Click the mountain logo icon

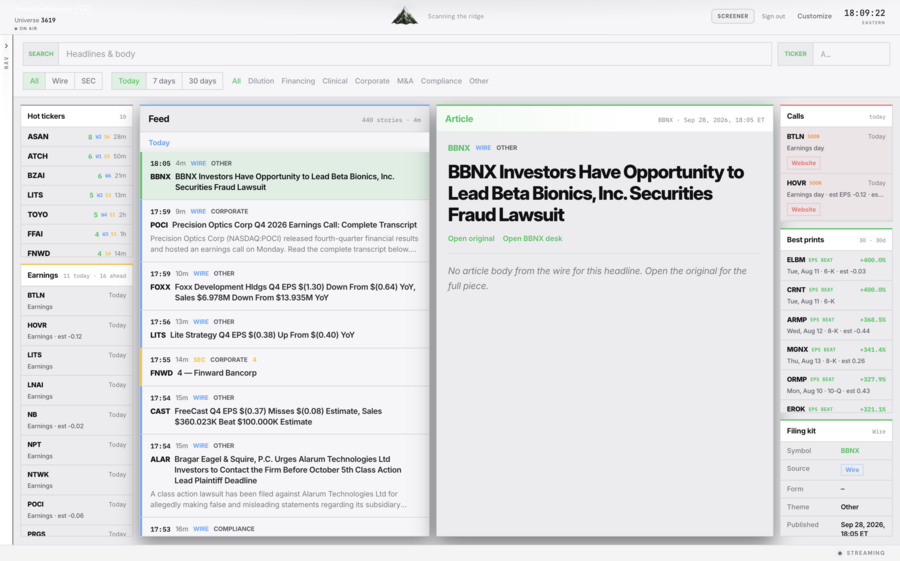click(405, 16)
